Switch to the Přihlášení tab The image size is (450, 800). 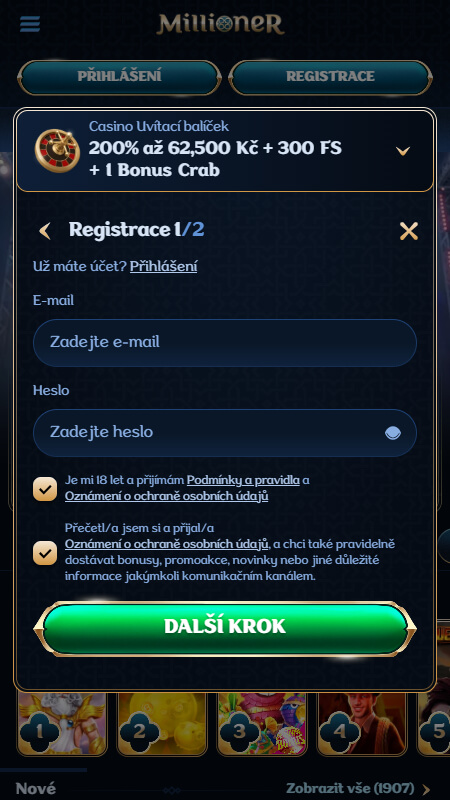coord(119,77)
